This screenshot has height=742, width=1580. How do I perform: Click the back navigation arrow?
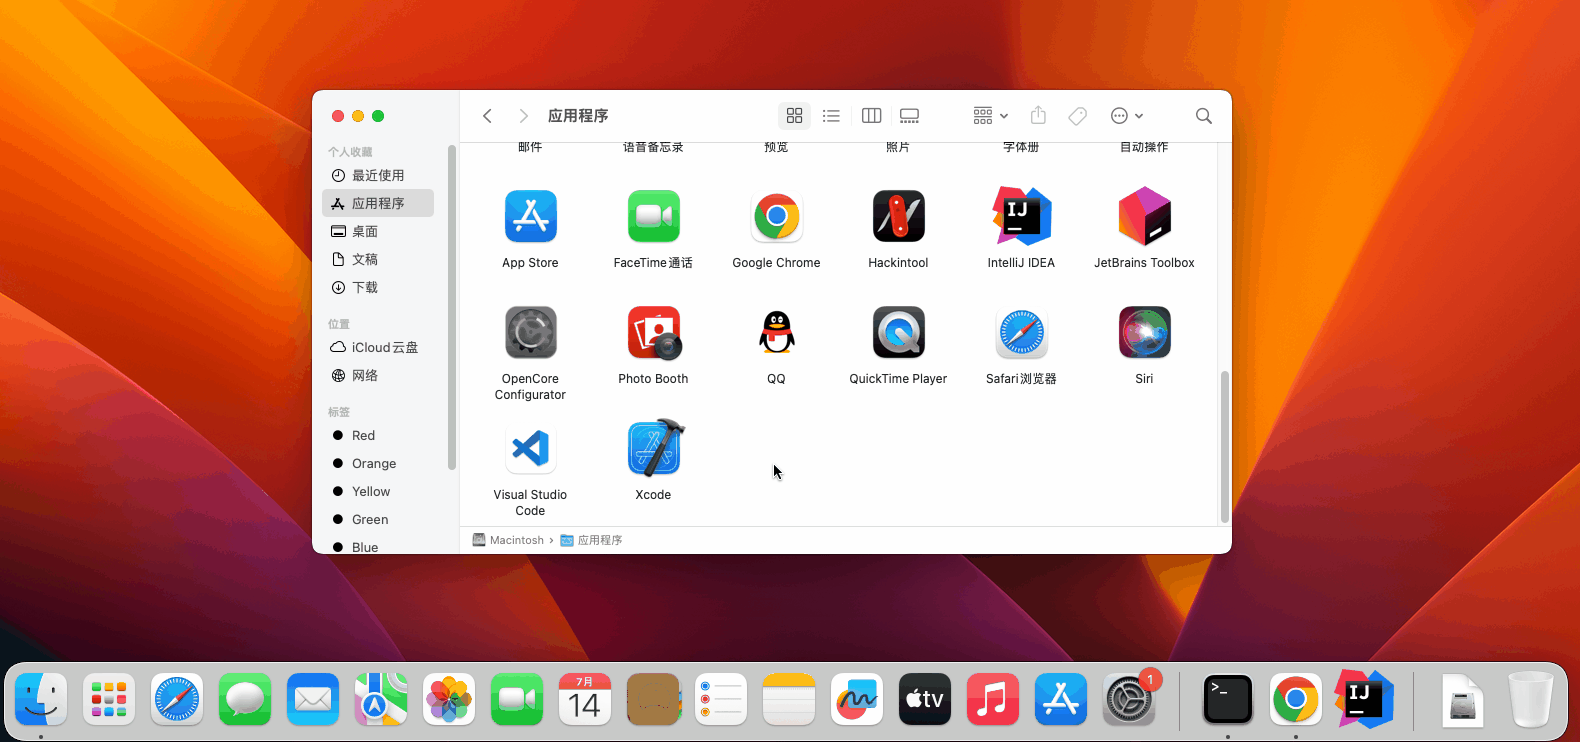487,116
